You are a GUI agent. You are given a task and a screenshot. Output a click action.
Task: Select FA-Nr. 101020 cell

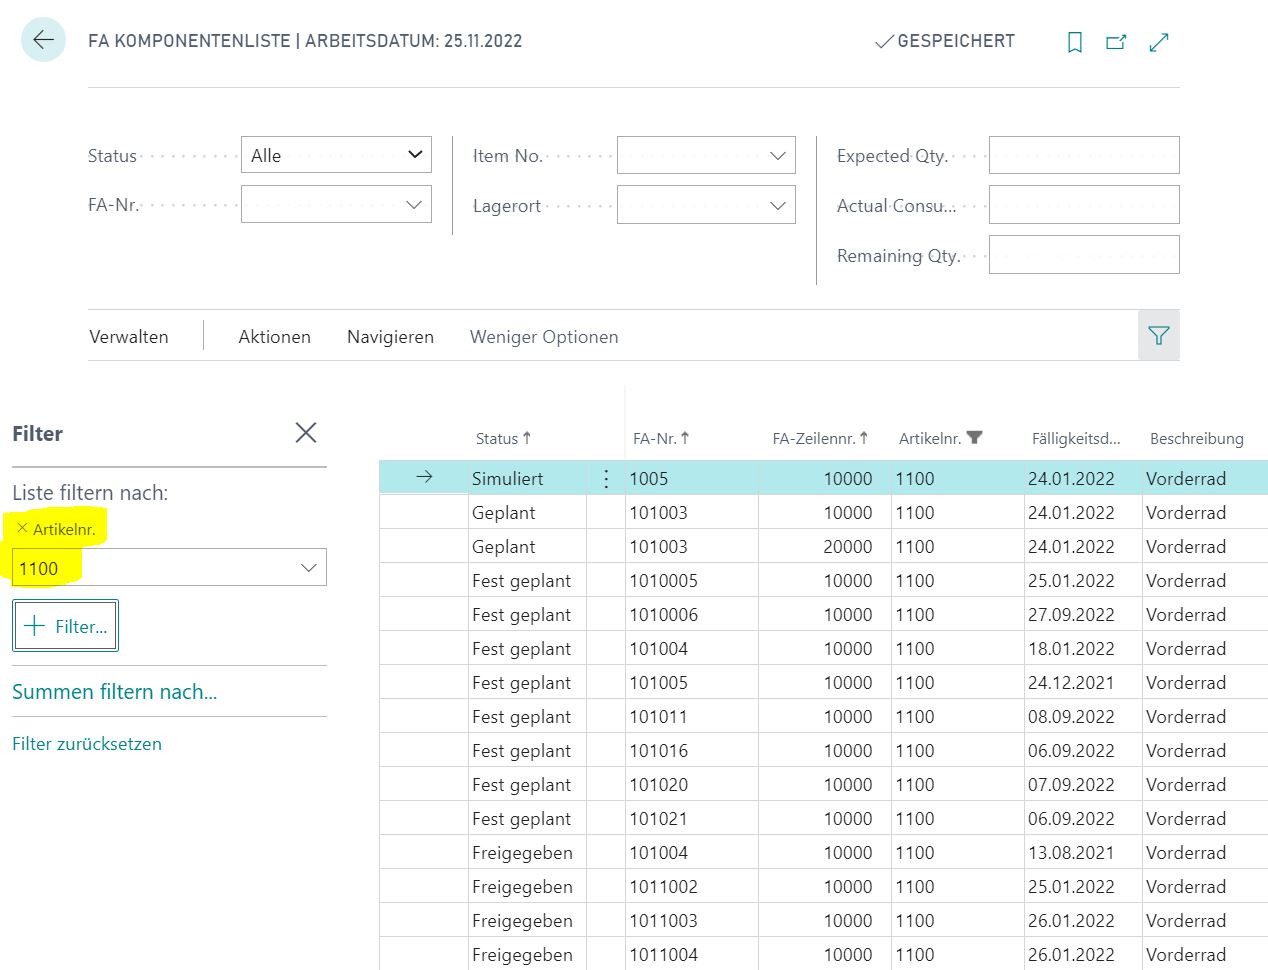(x=691, y=784)
